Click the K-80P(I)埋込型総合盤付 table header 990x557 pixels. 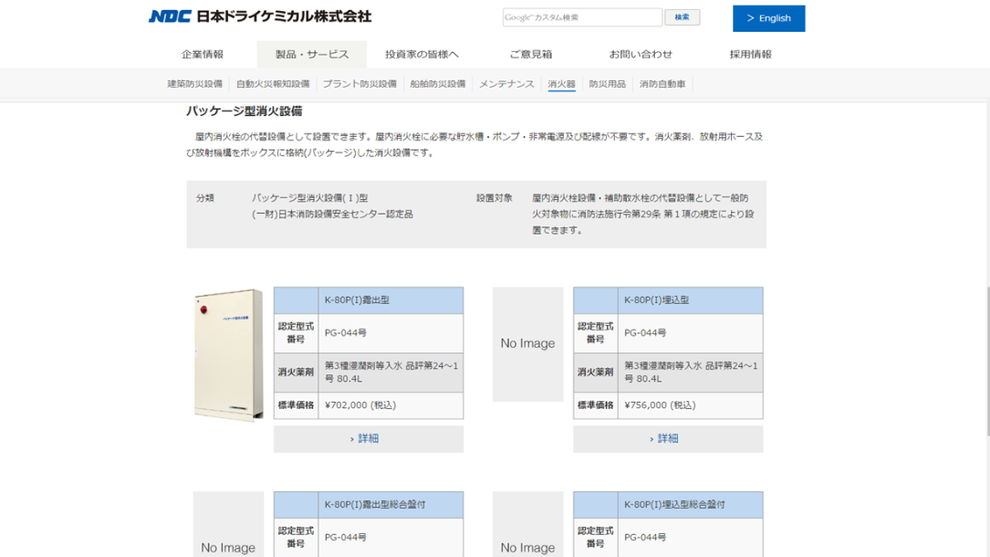pyautogui.click(x=668, y=505)
